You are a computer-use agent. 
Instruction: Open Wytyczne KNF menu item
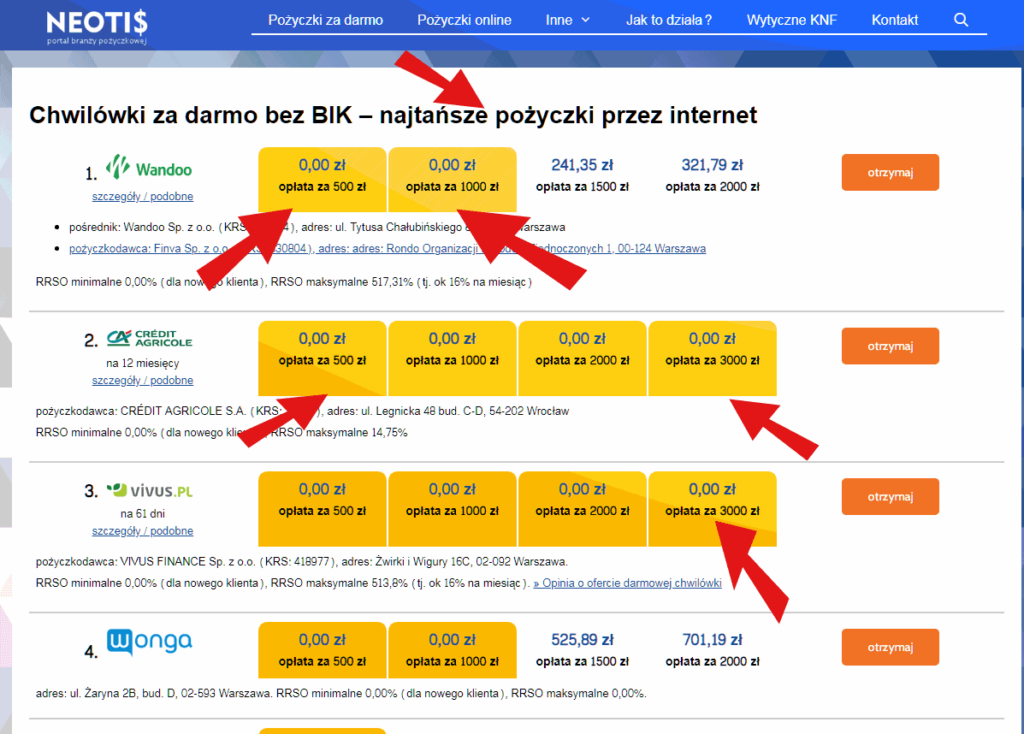click(792, 20)
